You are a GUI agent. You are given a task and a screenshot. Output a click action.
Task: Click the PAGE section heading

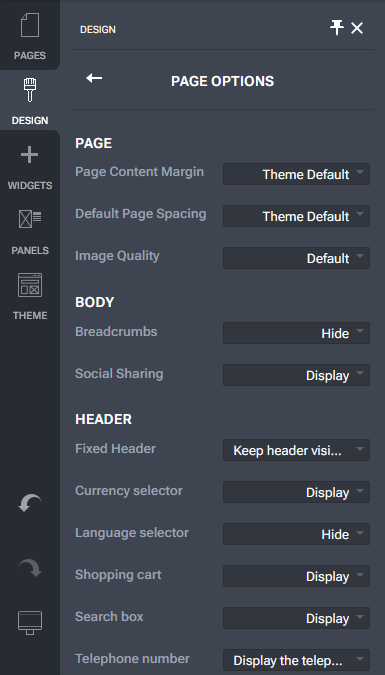(93, 143)
